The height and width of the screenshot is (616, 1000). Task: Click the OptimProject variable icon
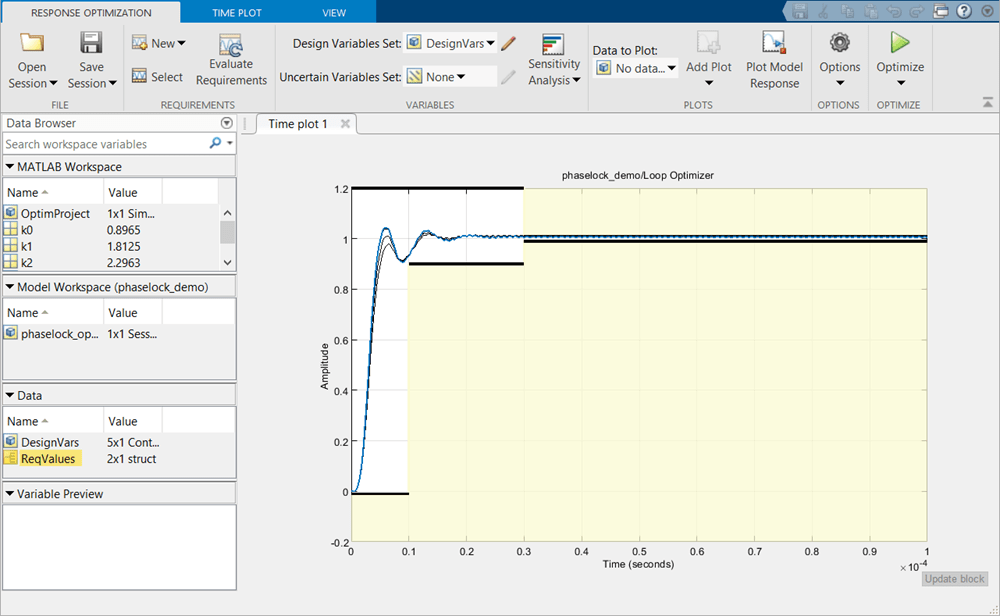point(11,213)
